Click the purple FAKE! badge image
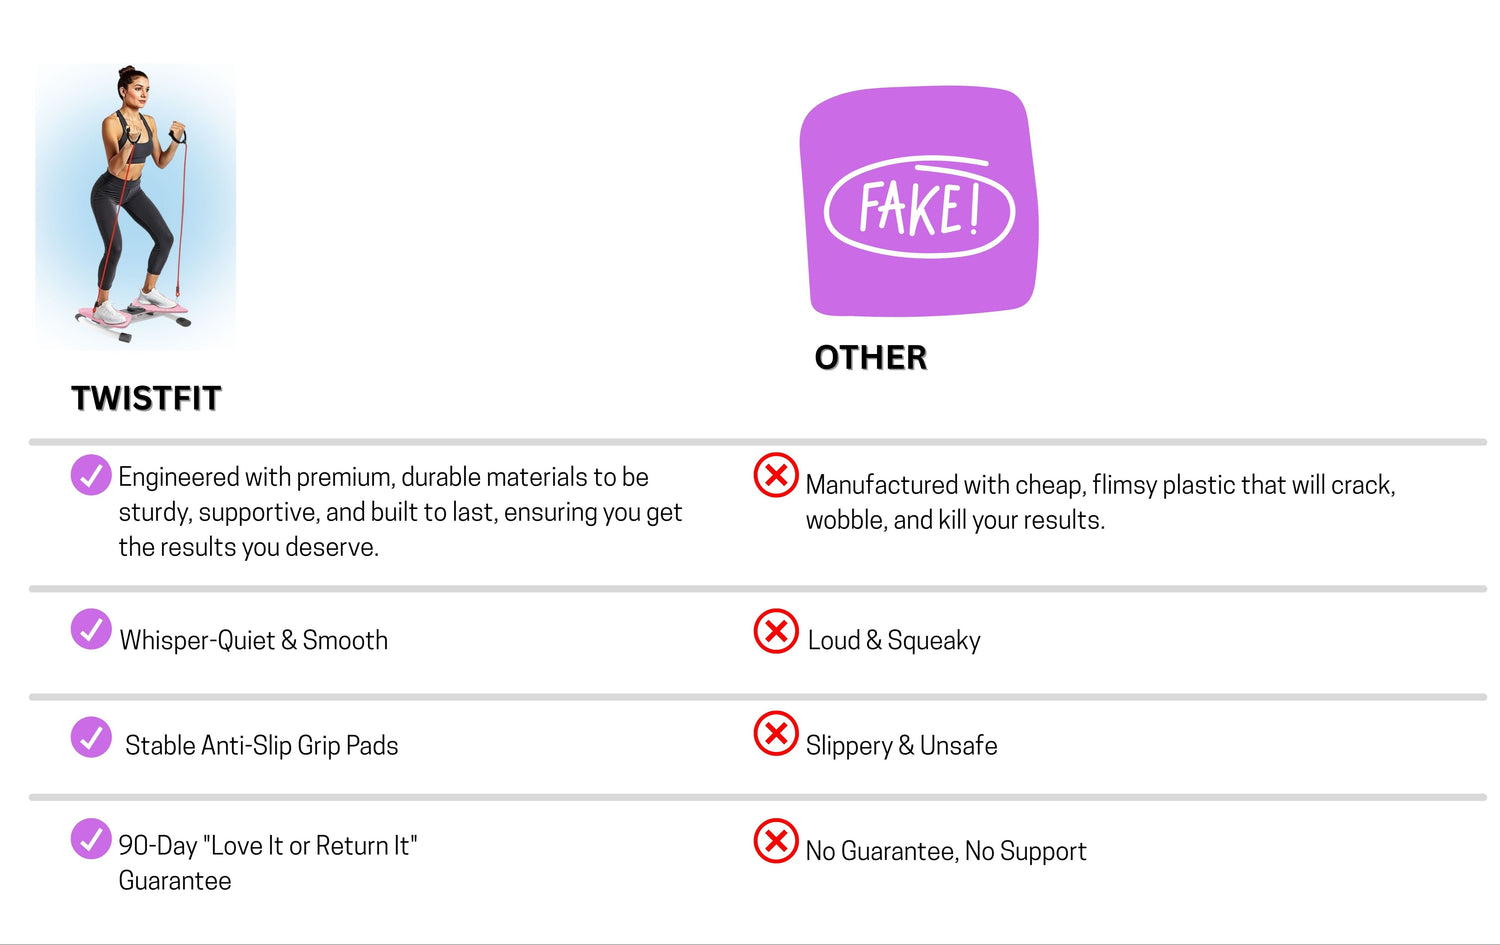The width and height of the screenshot is (1500, 945). tap(919, 201)
